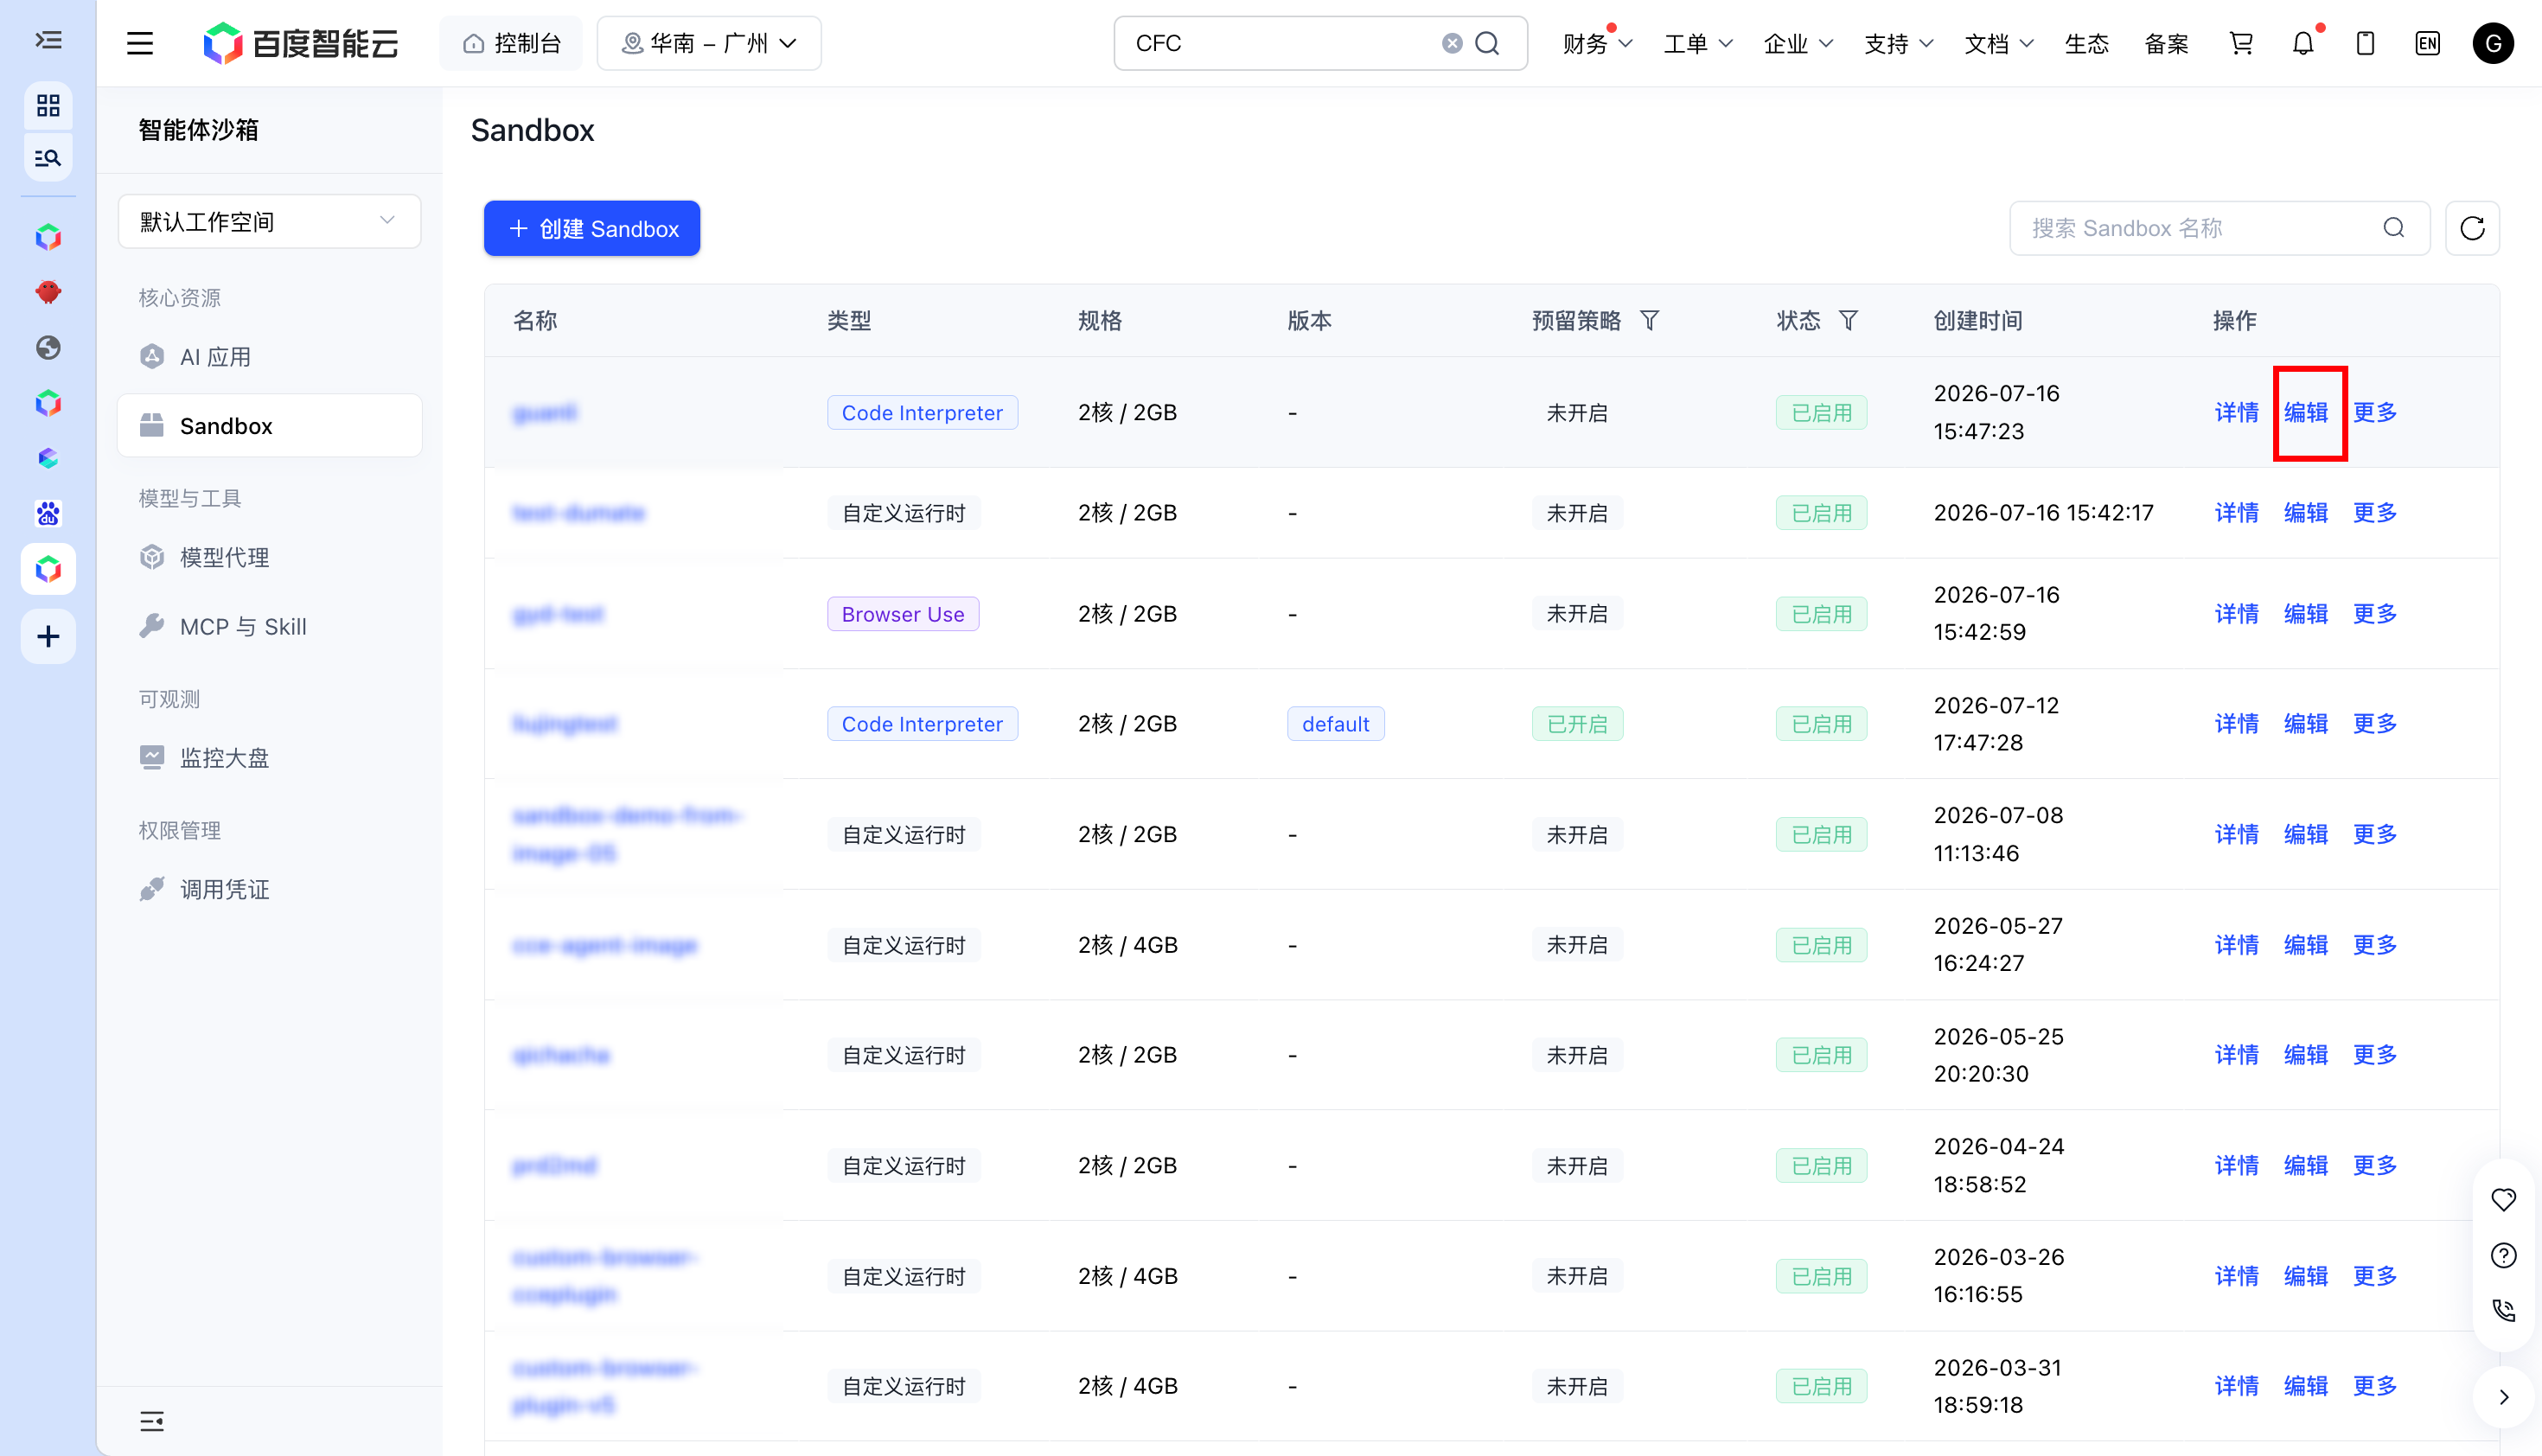
Task: Go to 控制台 console
Action: pos(511,43)
